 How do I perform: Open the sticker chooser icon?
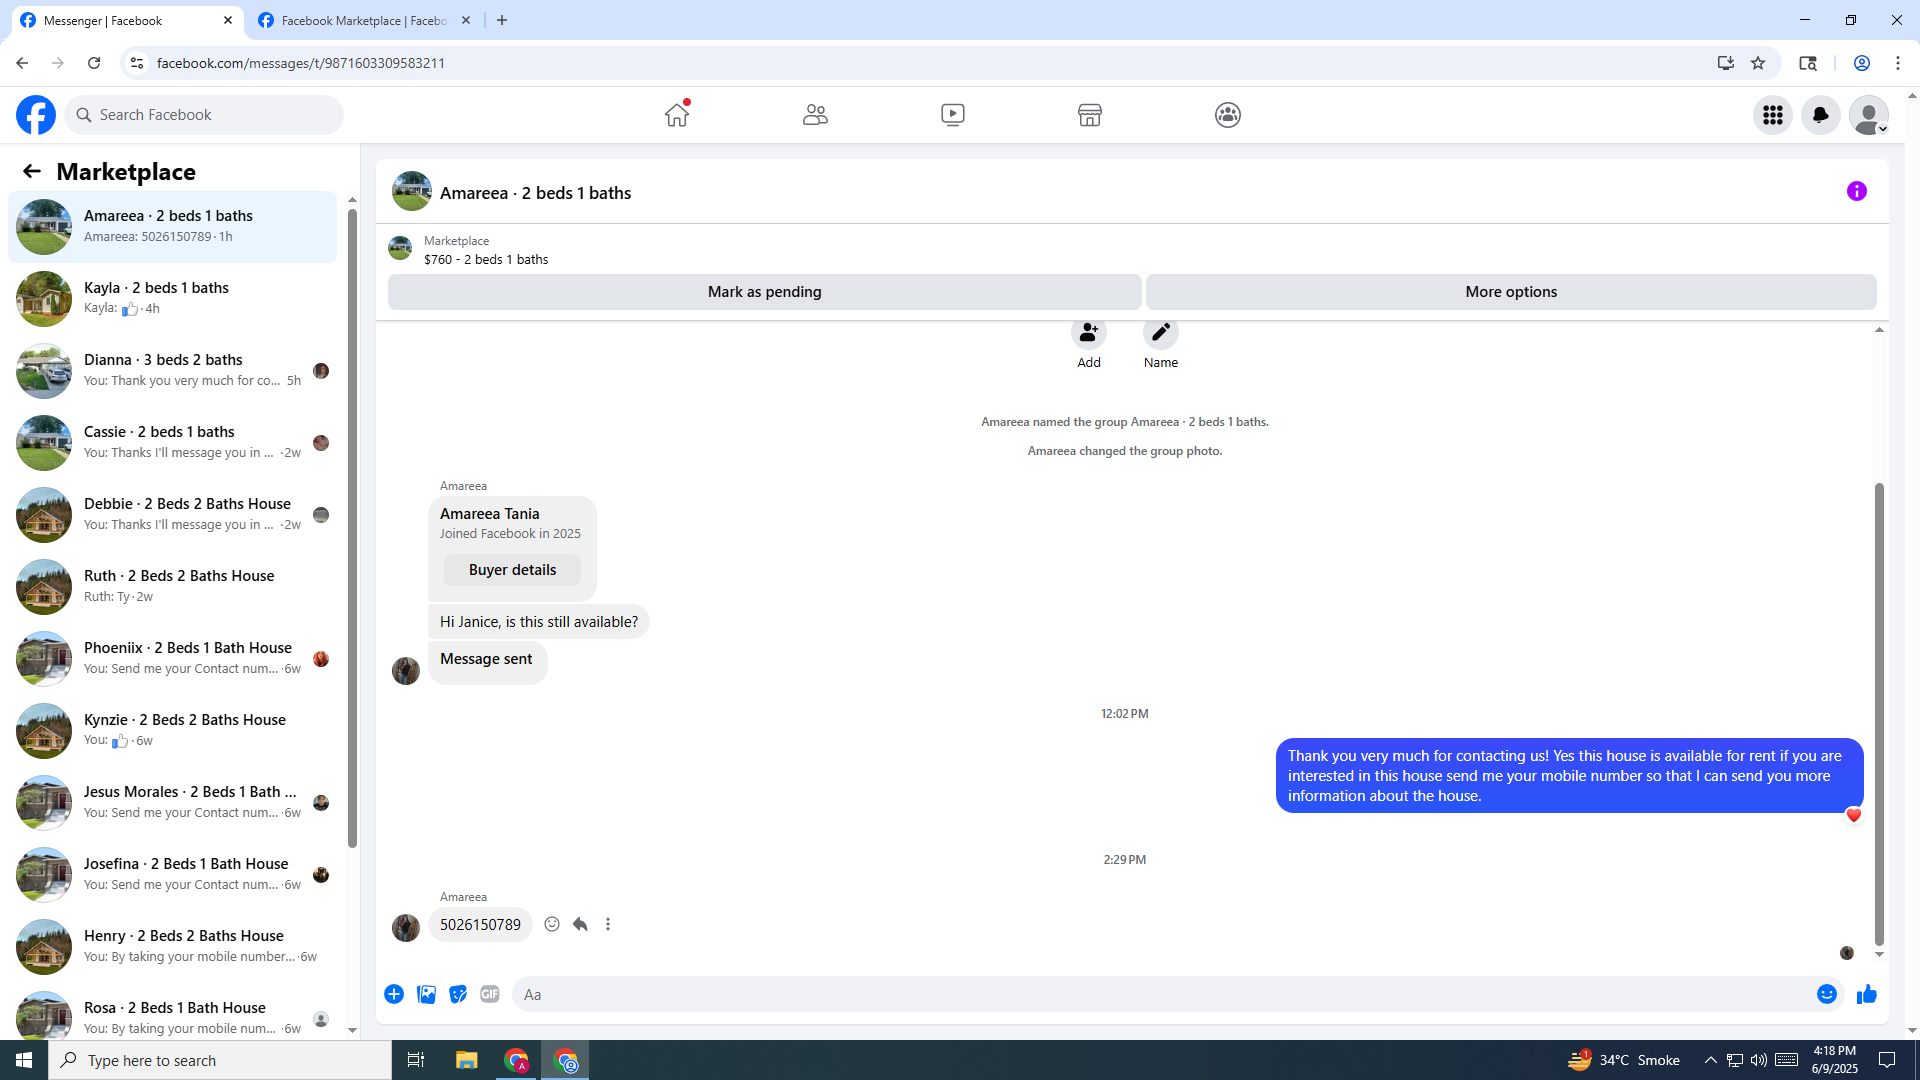[x=458, y=994]
